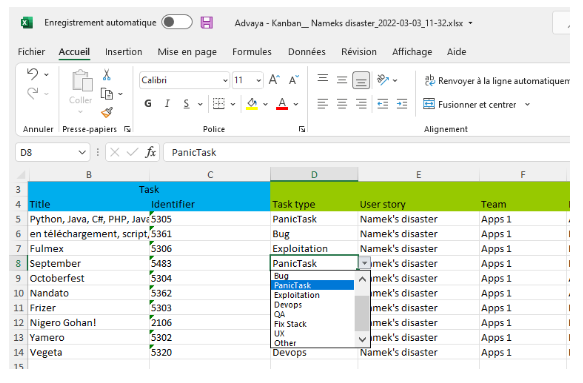Click the Name Box showing D8
This screenshot has height=383, width=583.
(x=52, y=152)
